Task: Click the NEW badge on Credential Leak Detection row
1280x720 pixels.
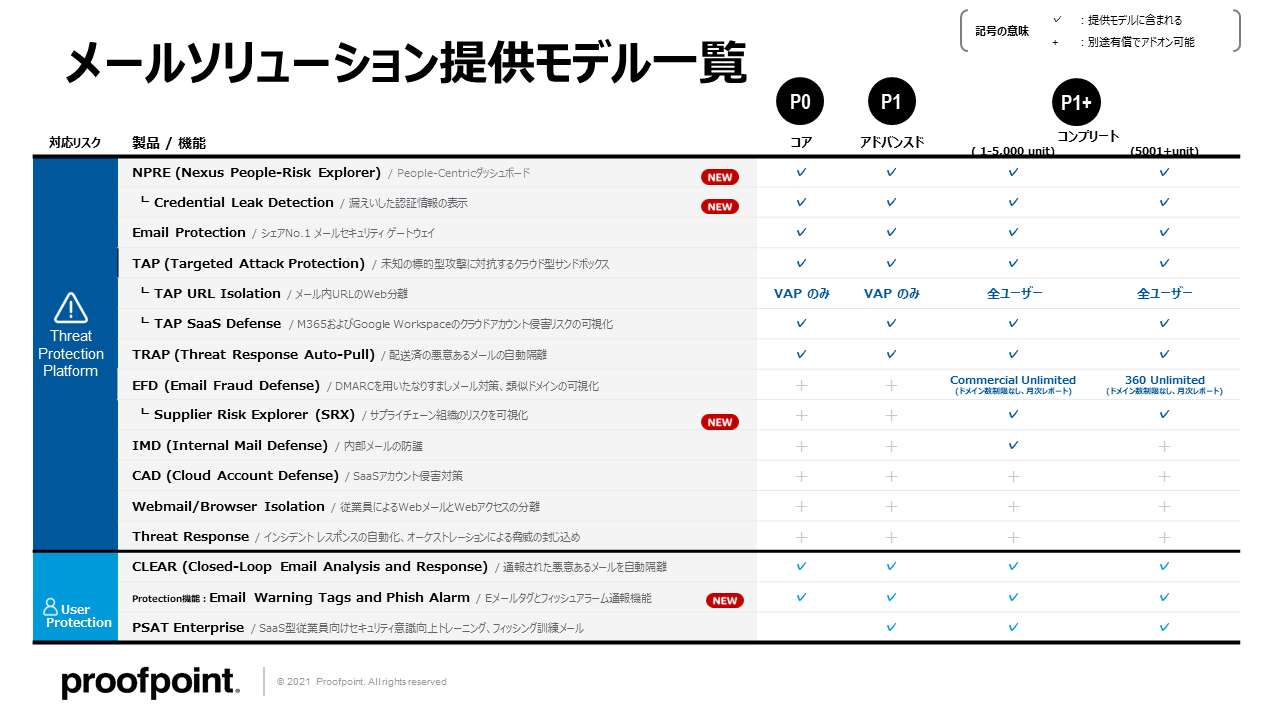Action: tap(720, 207)
